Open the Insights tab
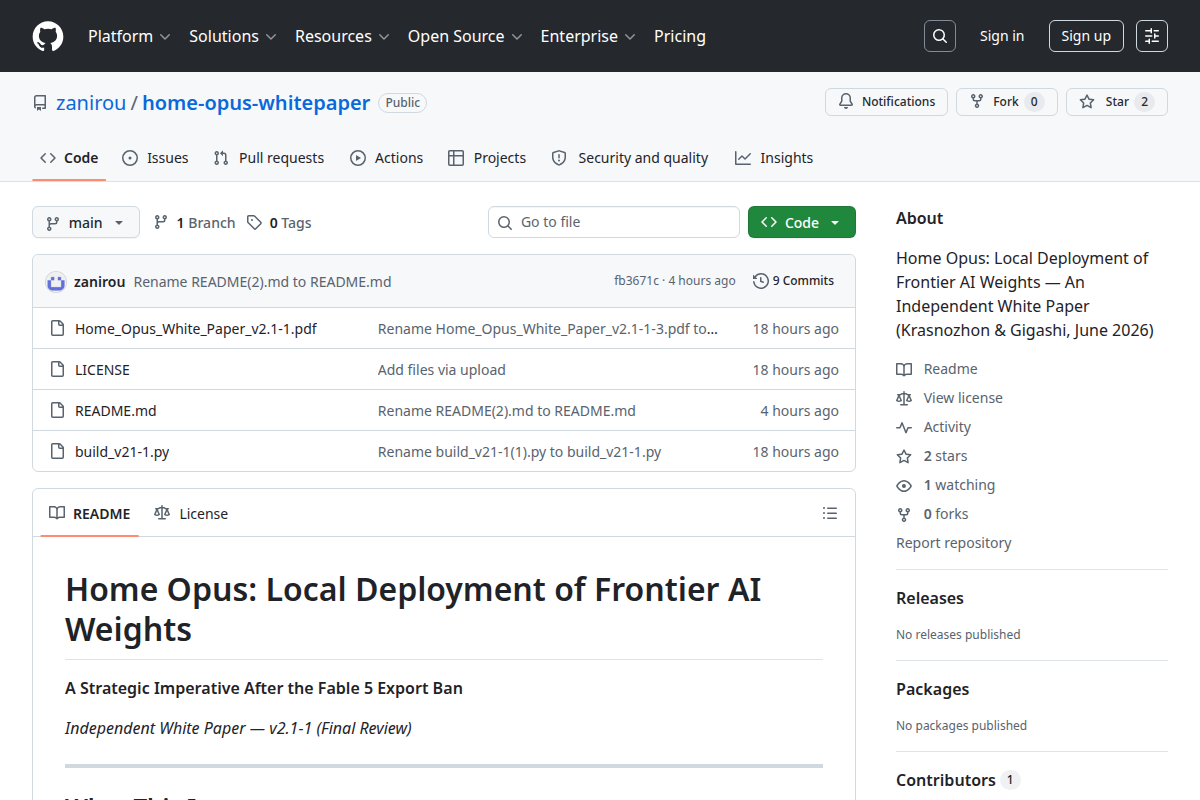The image size is (1200, 800). click(x=774, y=158)
